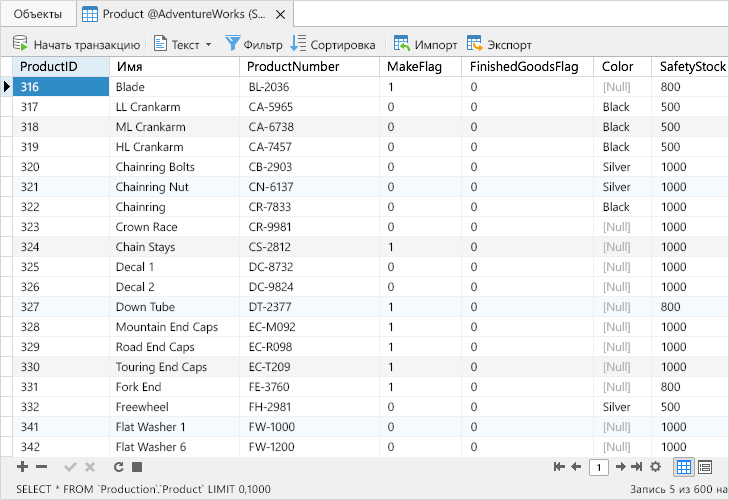This screenshot has height=500, width=729.
Task: Open the Фильтр funnel tool
Action: tap(232, 43)
